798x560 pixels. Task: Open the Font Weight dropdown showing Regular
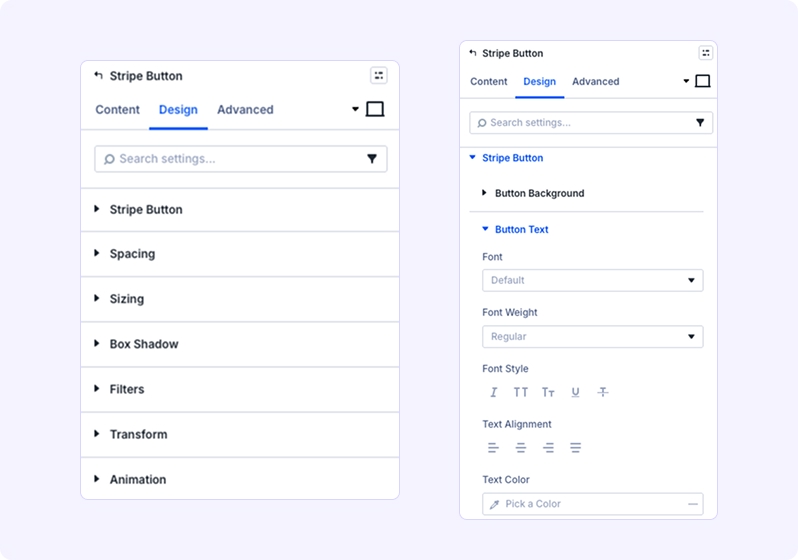592,337
